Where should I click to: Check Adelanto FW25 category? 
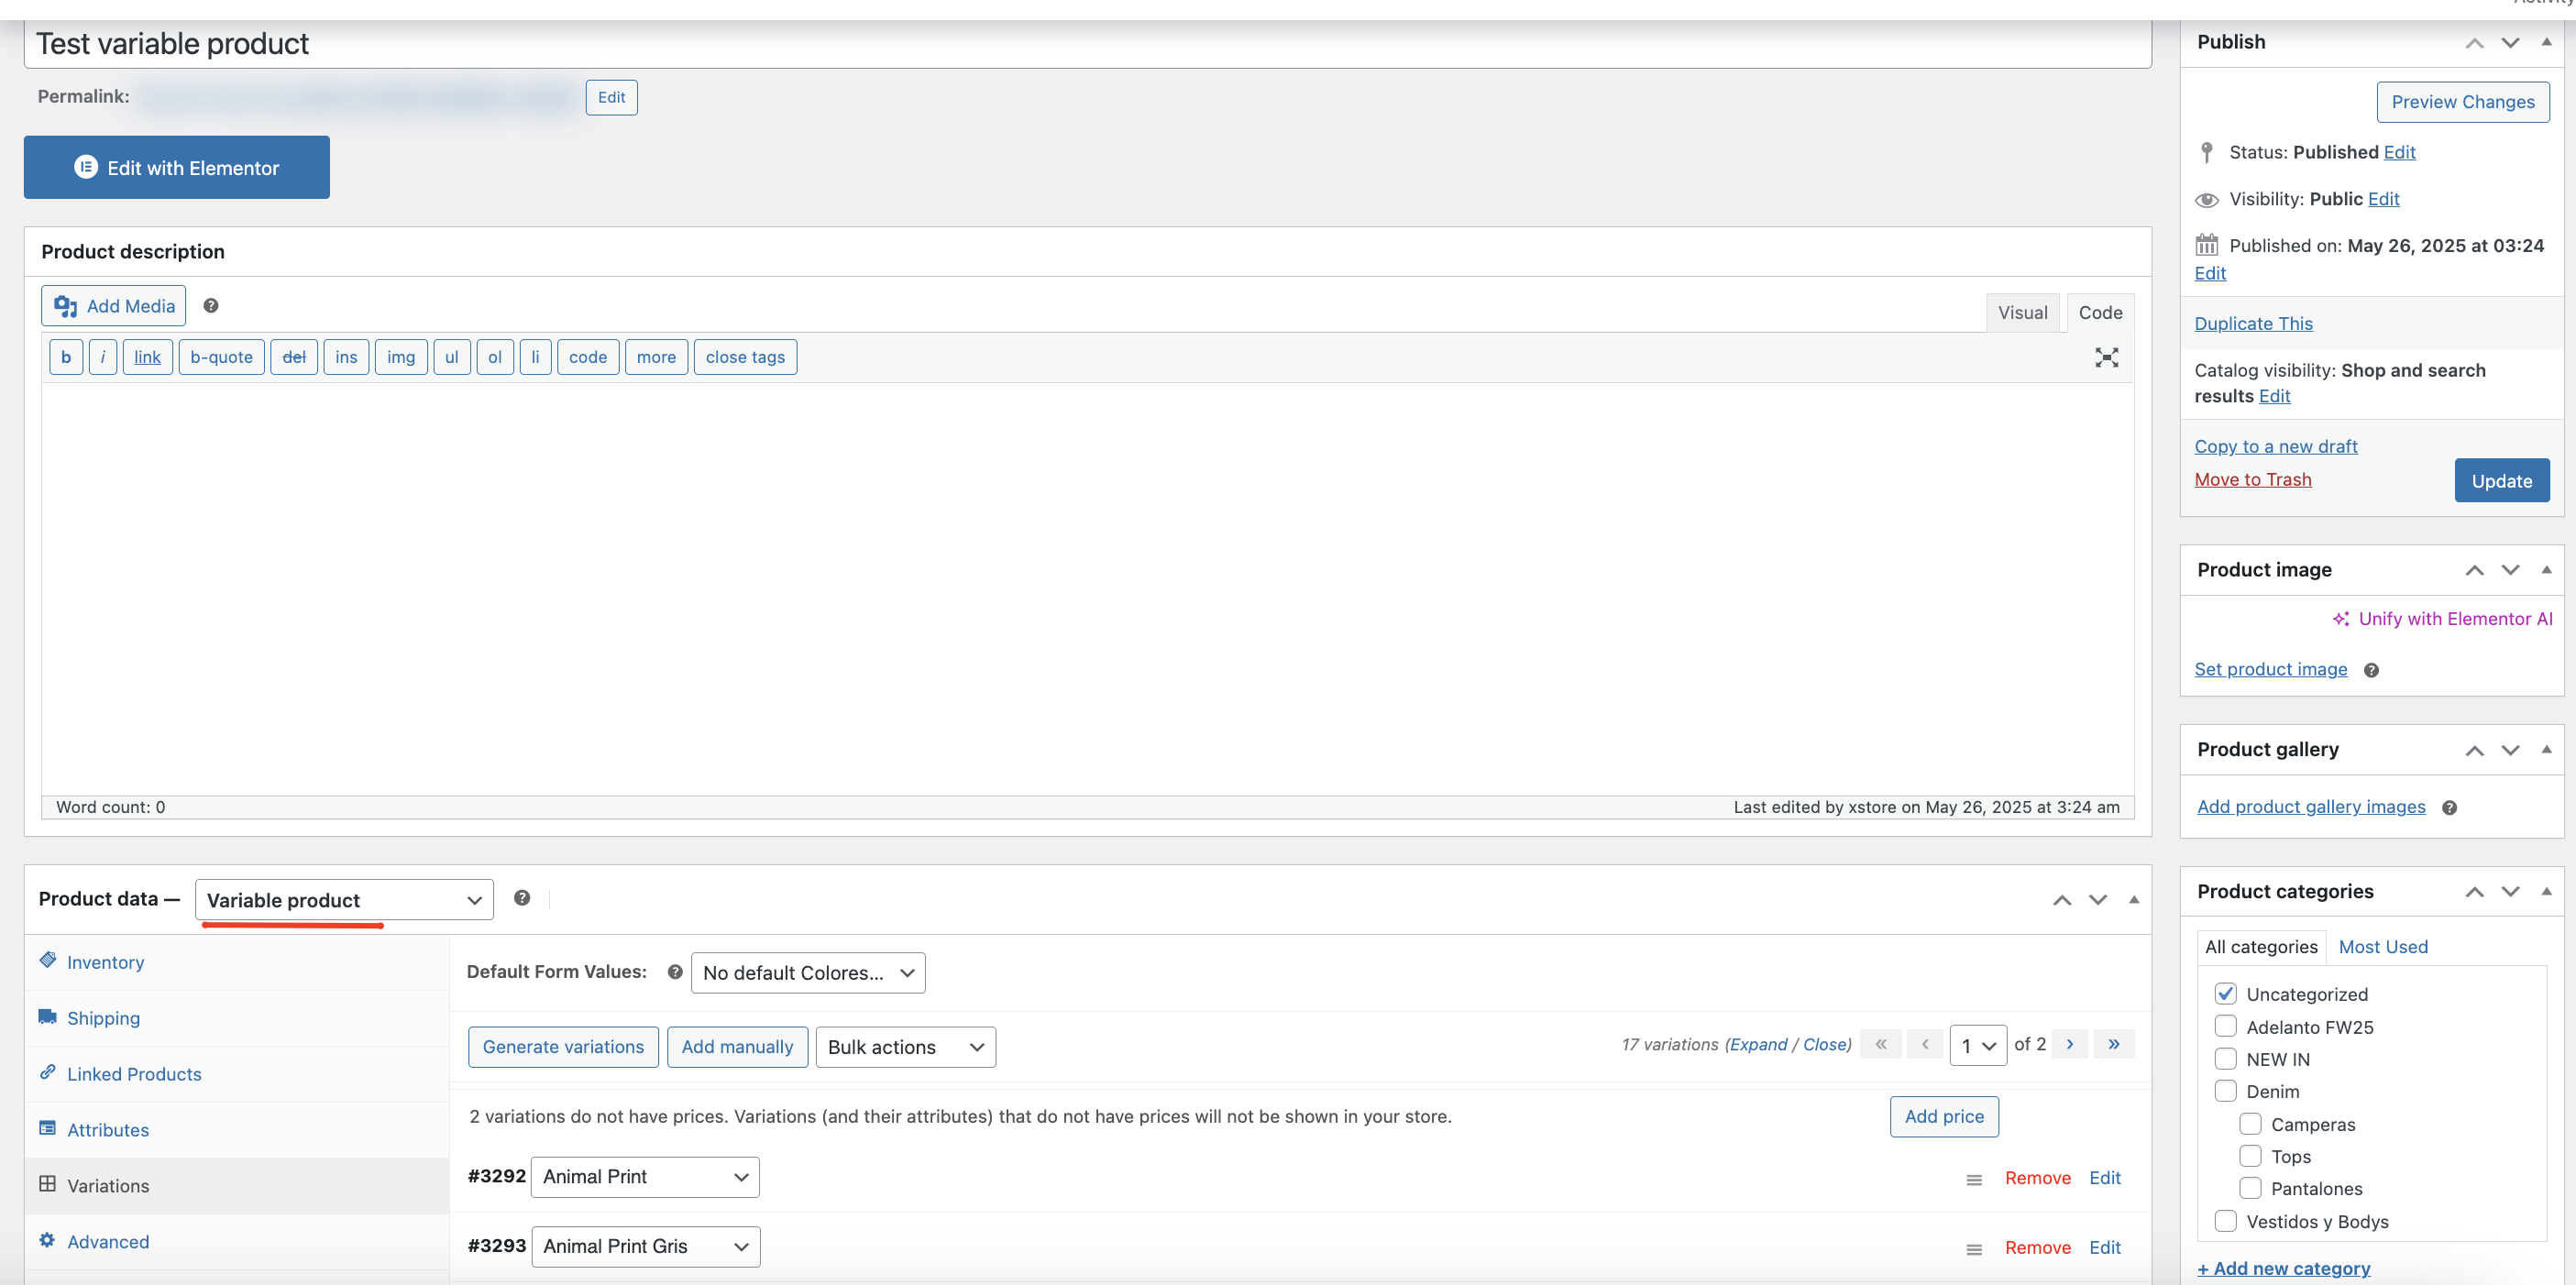2225,1027
